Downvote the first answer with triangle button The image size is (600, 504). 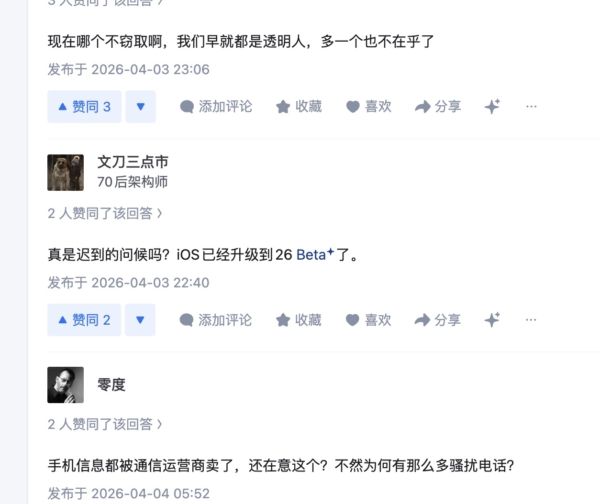pos(140,107)
